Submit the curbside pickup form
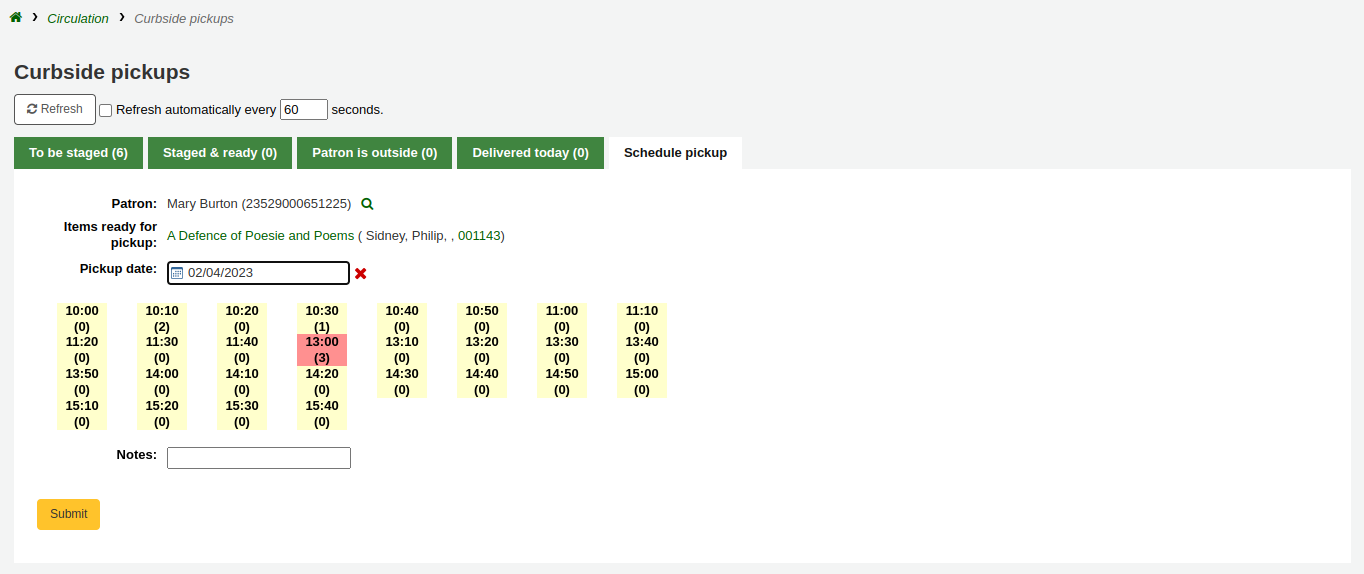The image size is (1364, 574). click(68, 514)
